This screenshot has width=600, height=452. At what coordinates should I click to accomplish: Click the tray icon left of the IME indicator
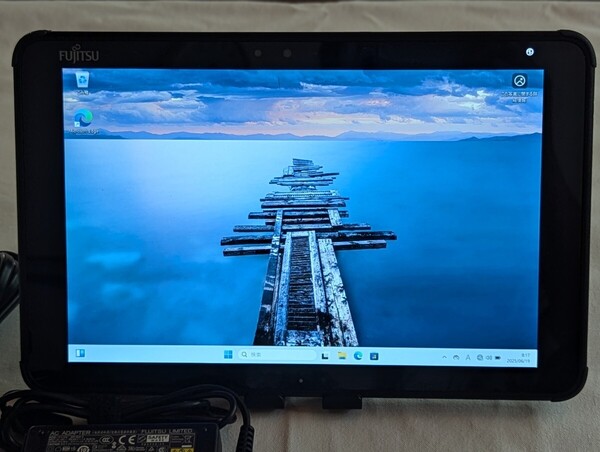pyautogui.click(x=456, y=357)
